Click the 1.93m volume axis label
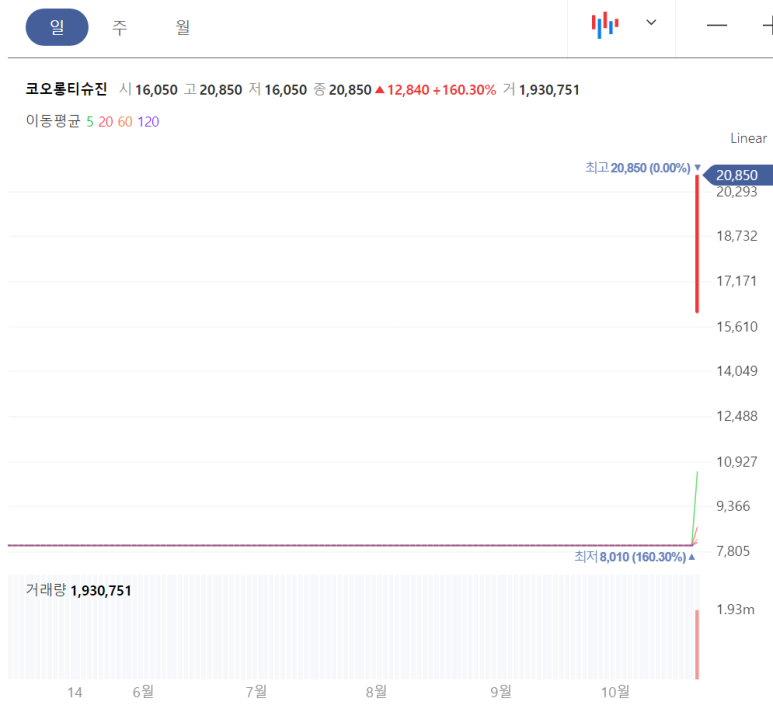This screenshot has width=773, height=726. [735, 610]
